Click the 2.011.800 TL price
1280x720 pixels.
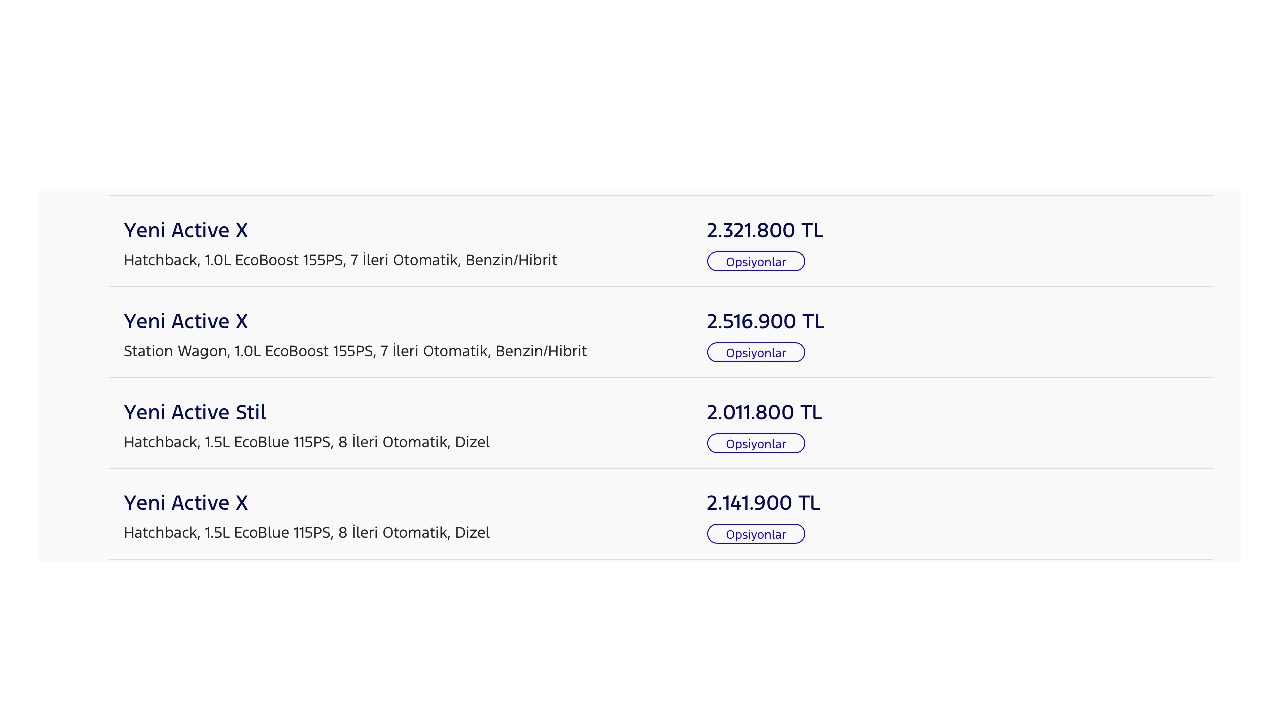[764, 412]
